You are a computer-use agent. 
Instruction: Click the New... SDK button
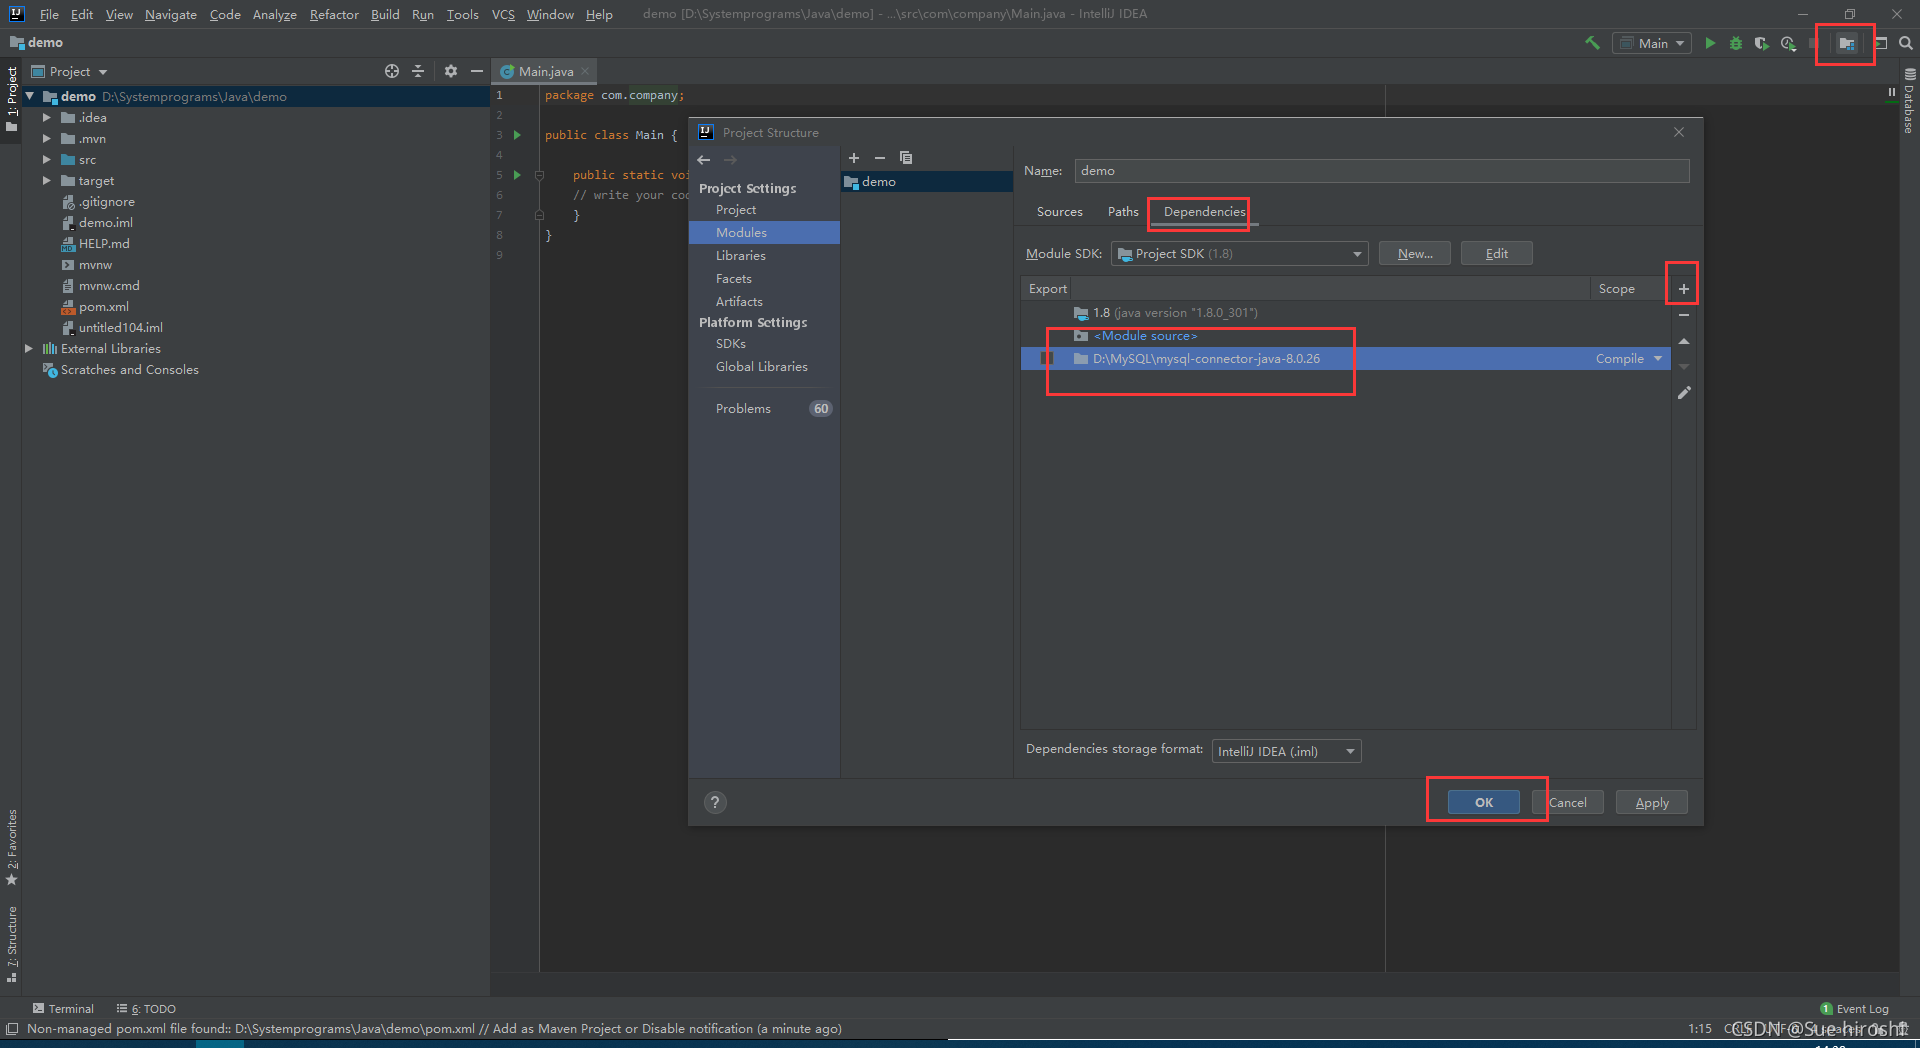pyautogui.click(x=1415, y=254)
